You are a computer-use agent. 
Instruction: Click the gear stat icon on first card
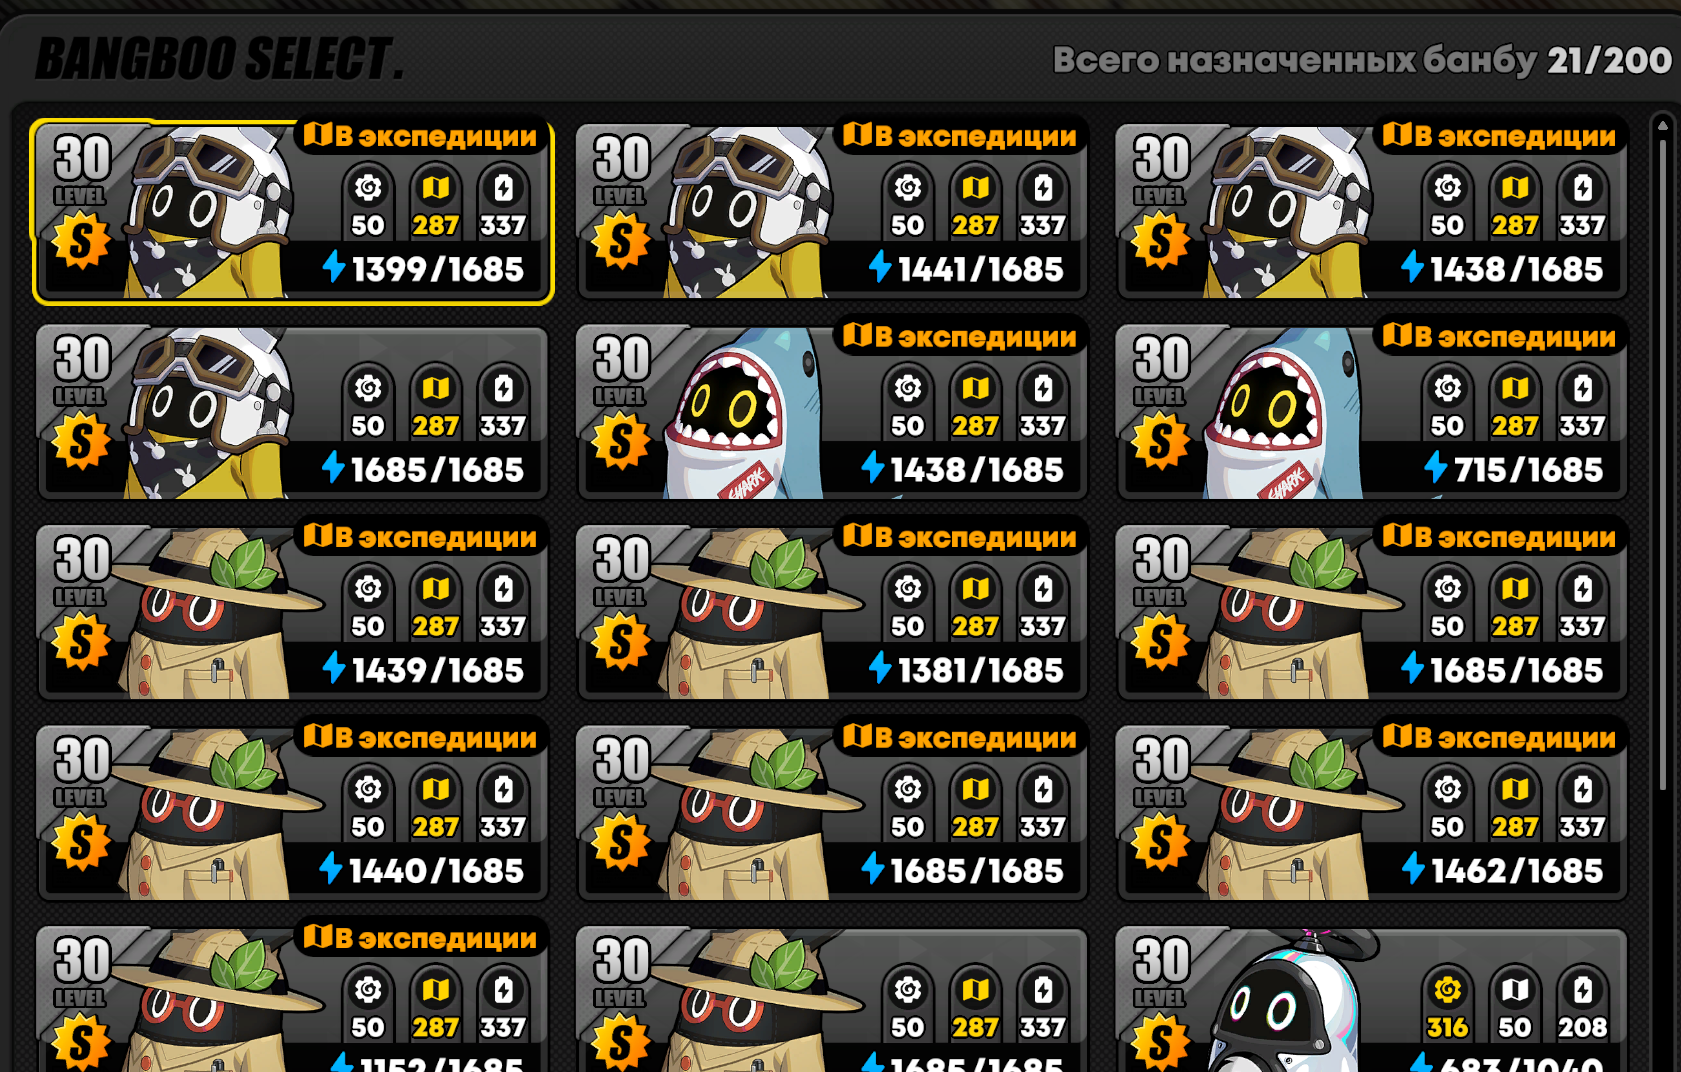click(368, 188)
